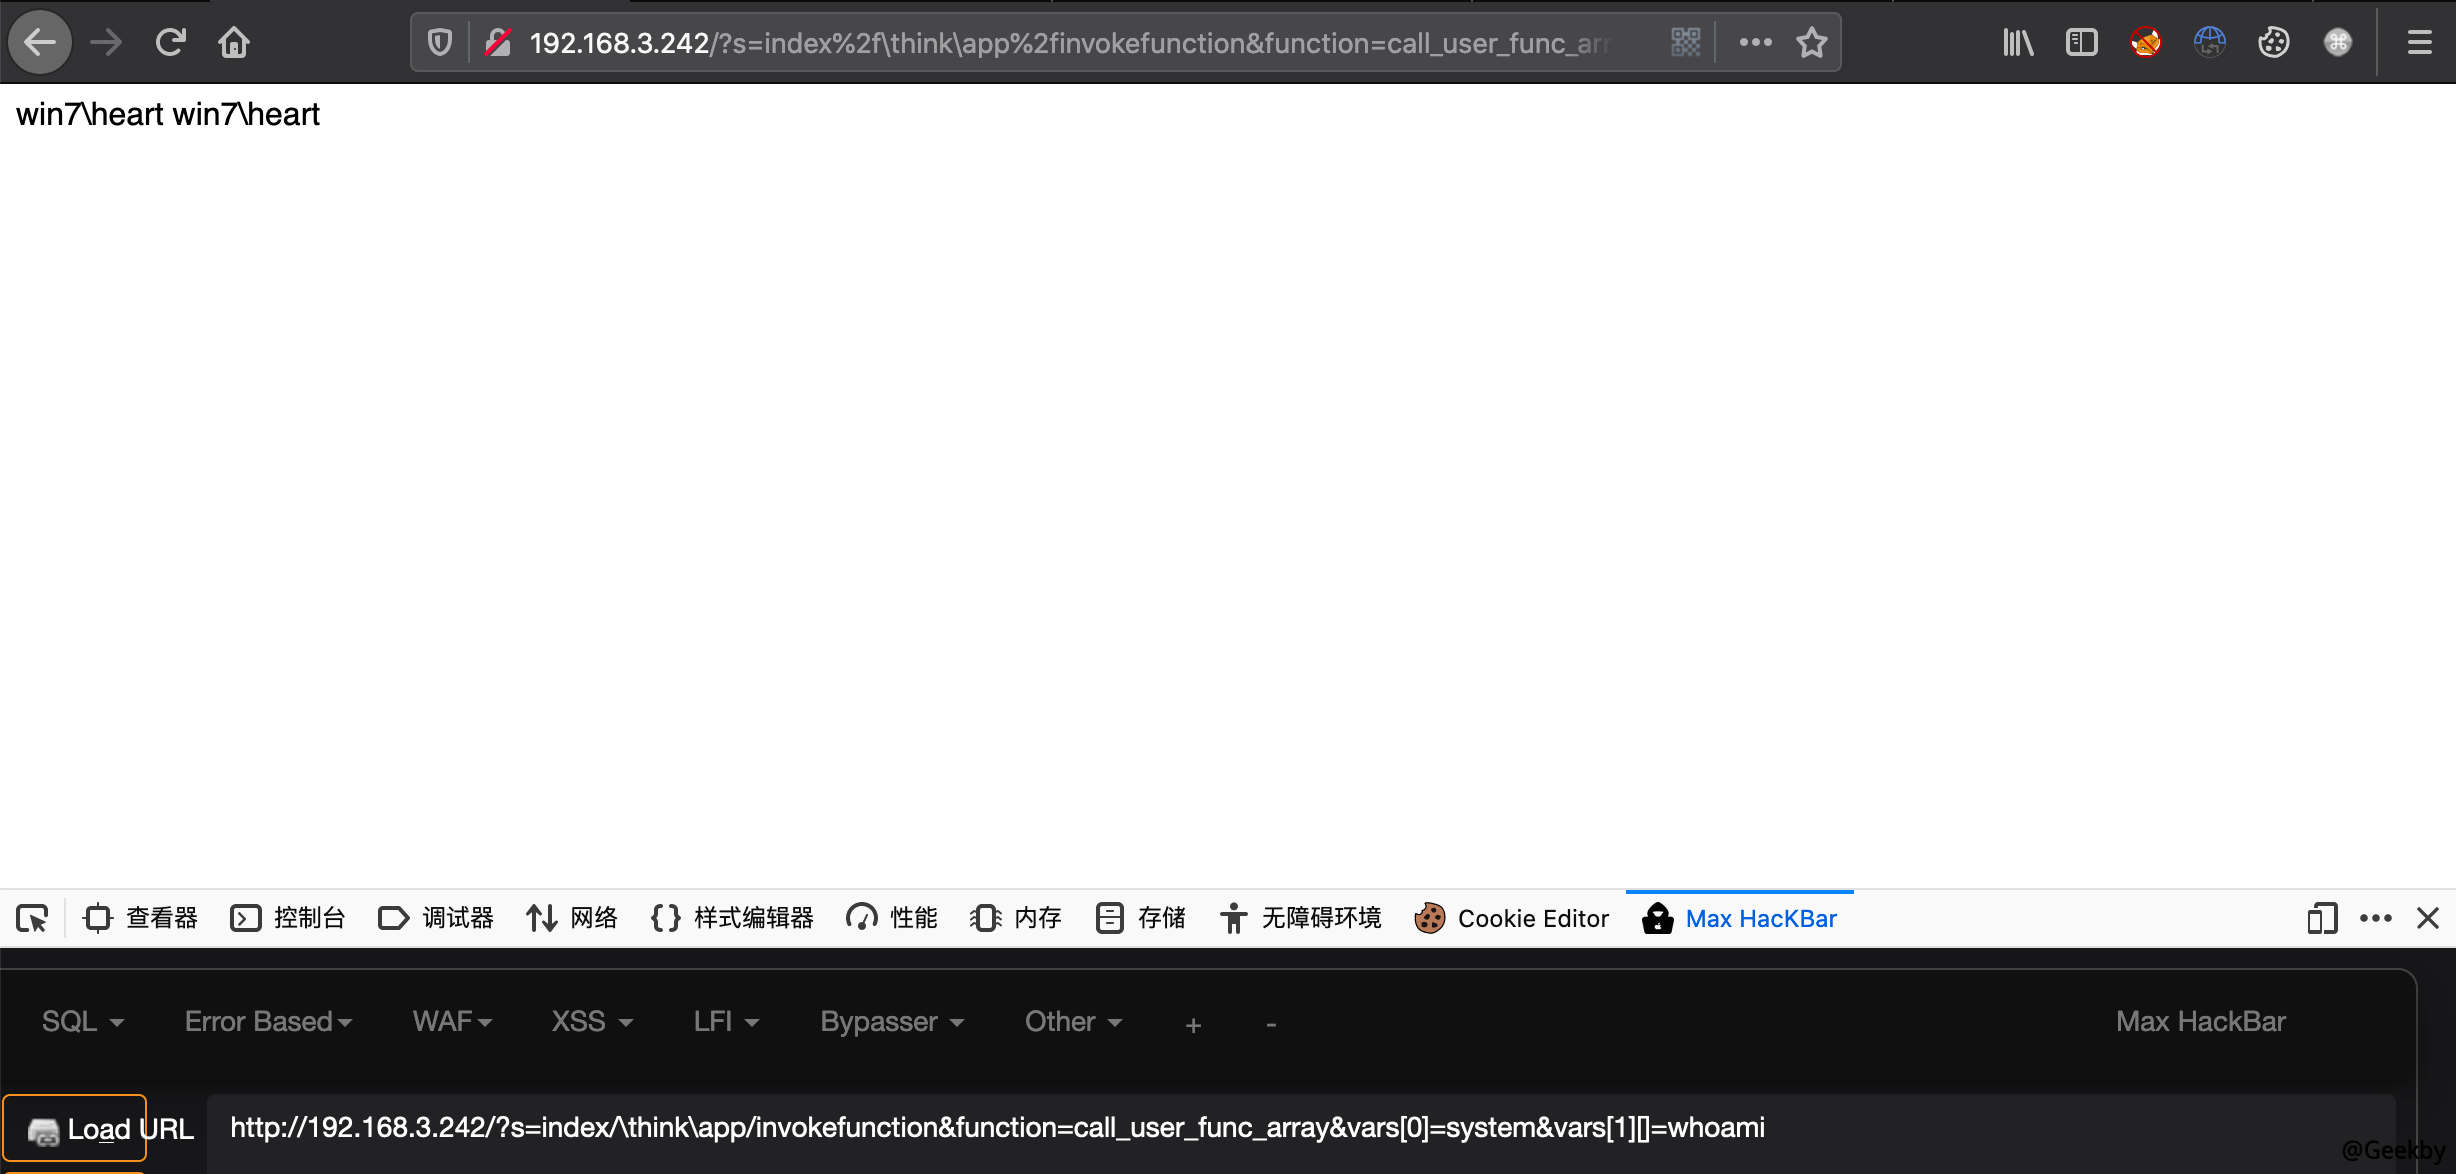Screen dimensions: 2456x1174
Task: Activate the element picker in DevTools
Action: point(32,918)
